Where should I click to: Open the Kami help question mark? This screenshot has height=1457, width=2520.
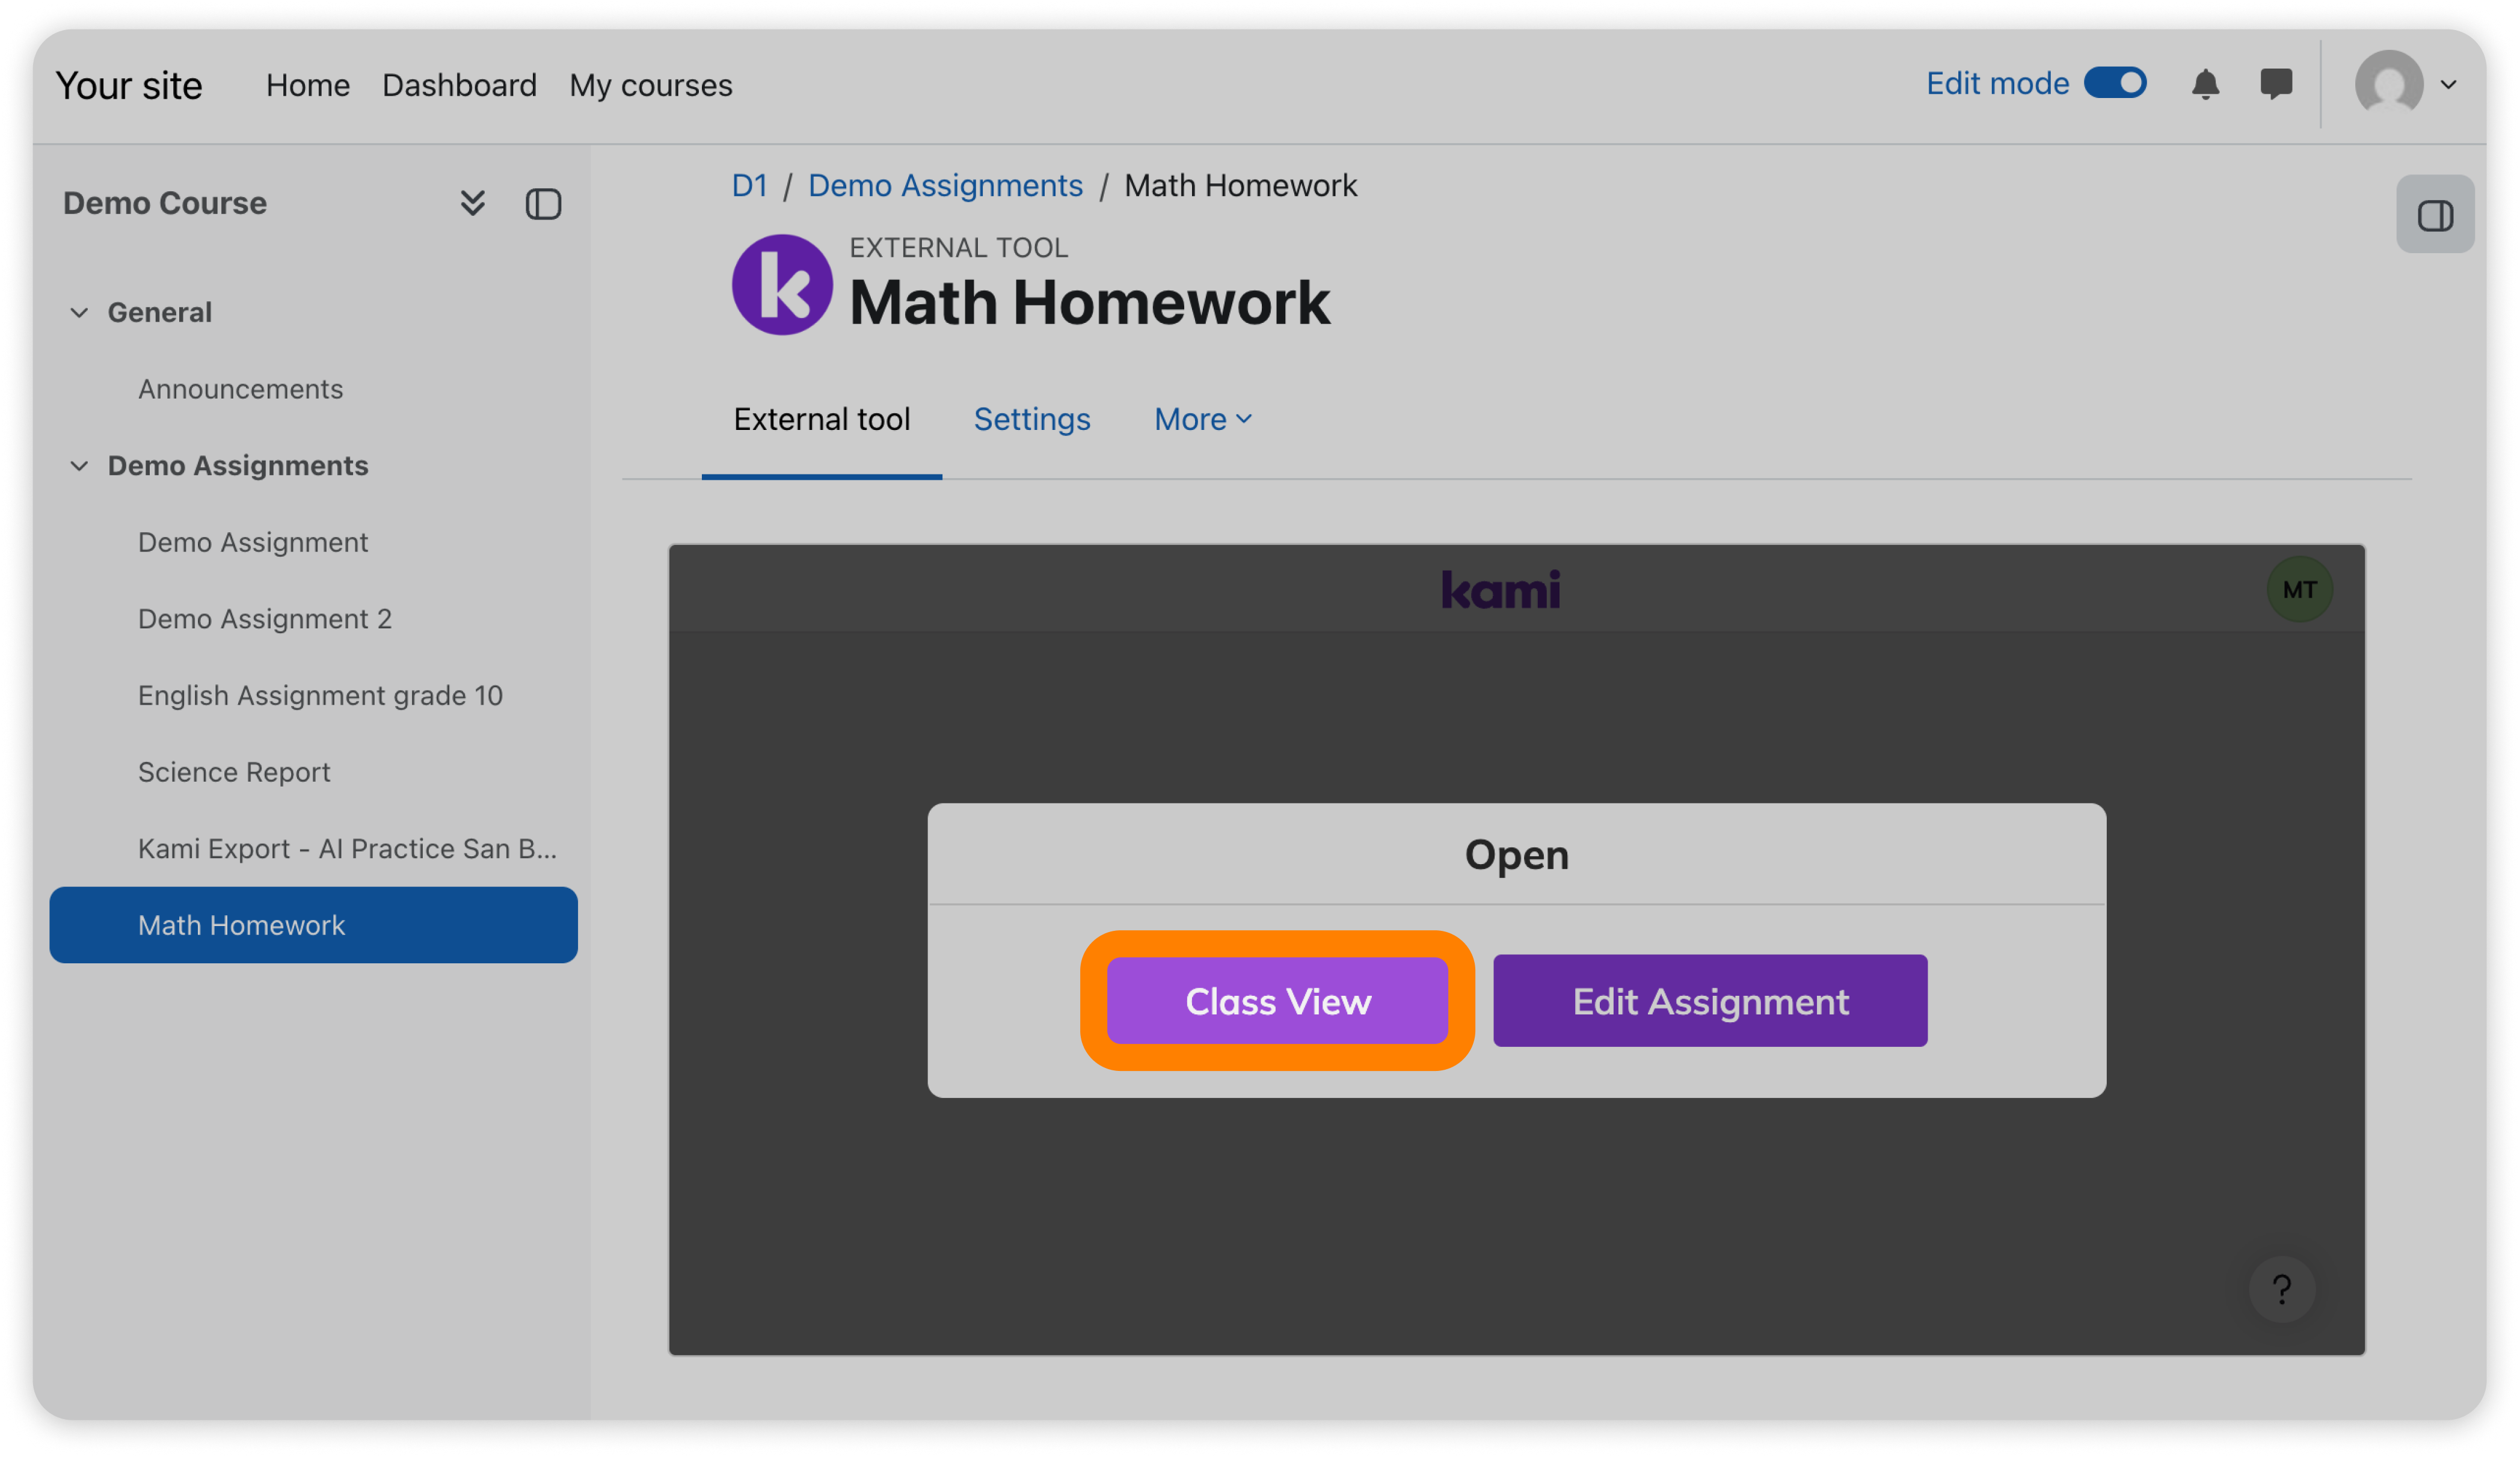(2281, 1290)
